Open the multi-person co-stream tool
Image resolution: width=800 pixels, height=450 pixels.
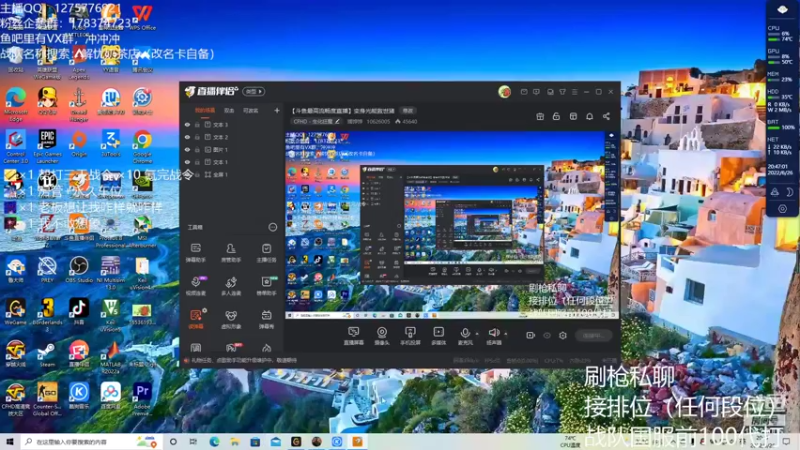[x=231, y=286]
